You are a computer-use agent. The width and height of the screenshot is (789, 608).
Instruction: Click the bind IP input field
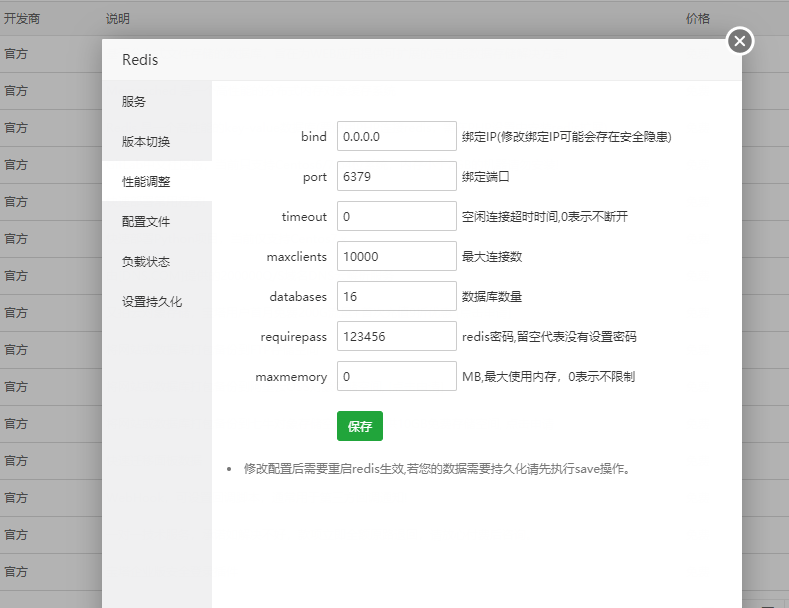tap(397, 136)
